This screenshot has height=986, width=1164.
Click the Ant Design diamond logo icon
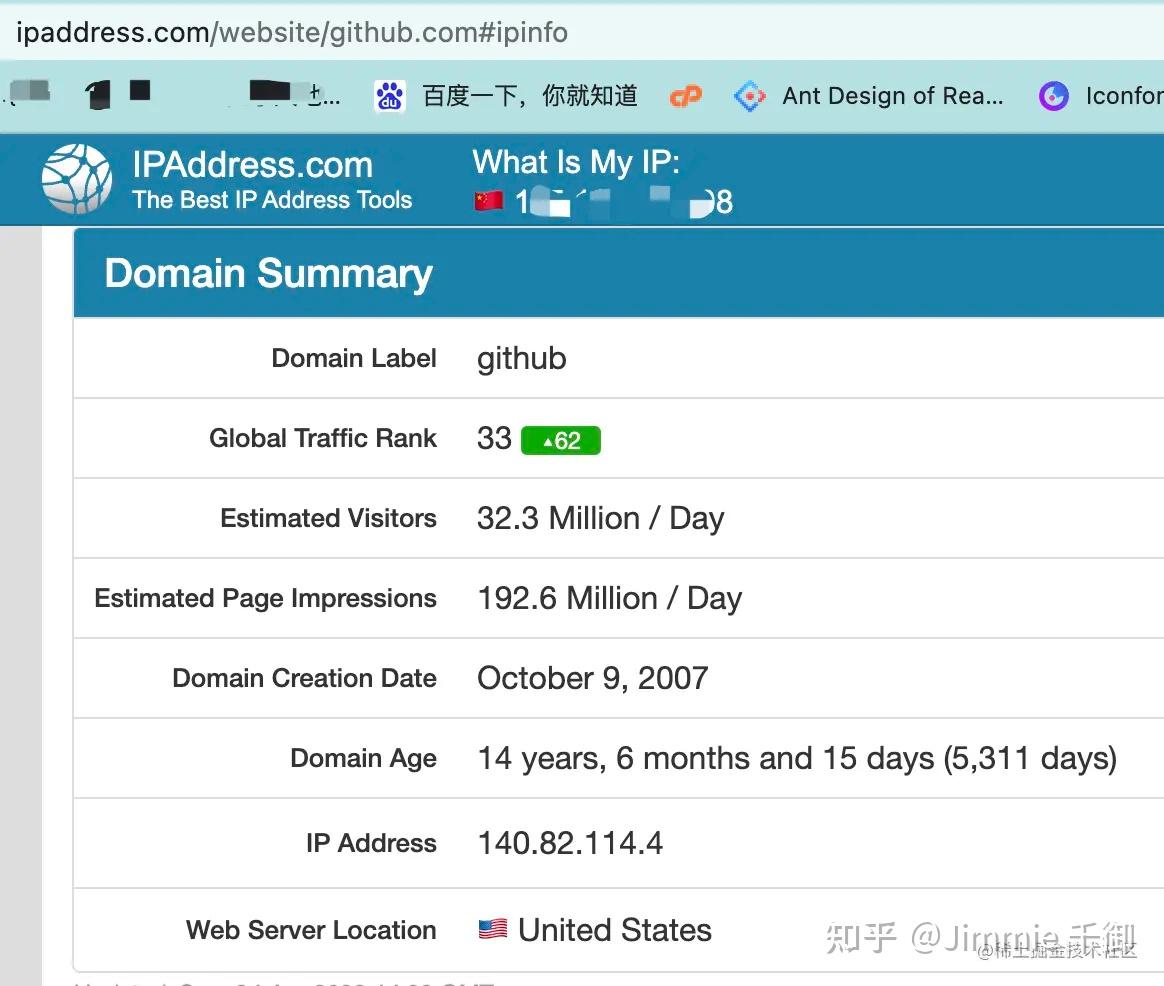pos(750,96)
